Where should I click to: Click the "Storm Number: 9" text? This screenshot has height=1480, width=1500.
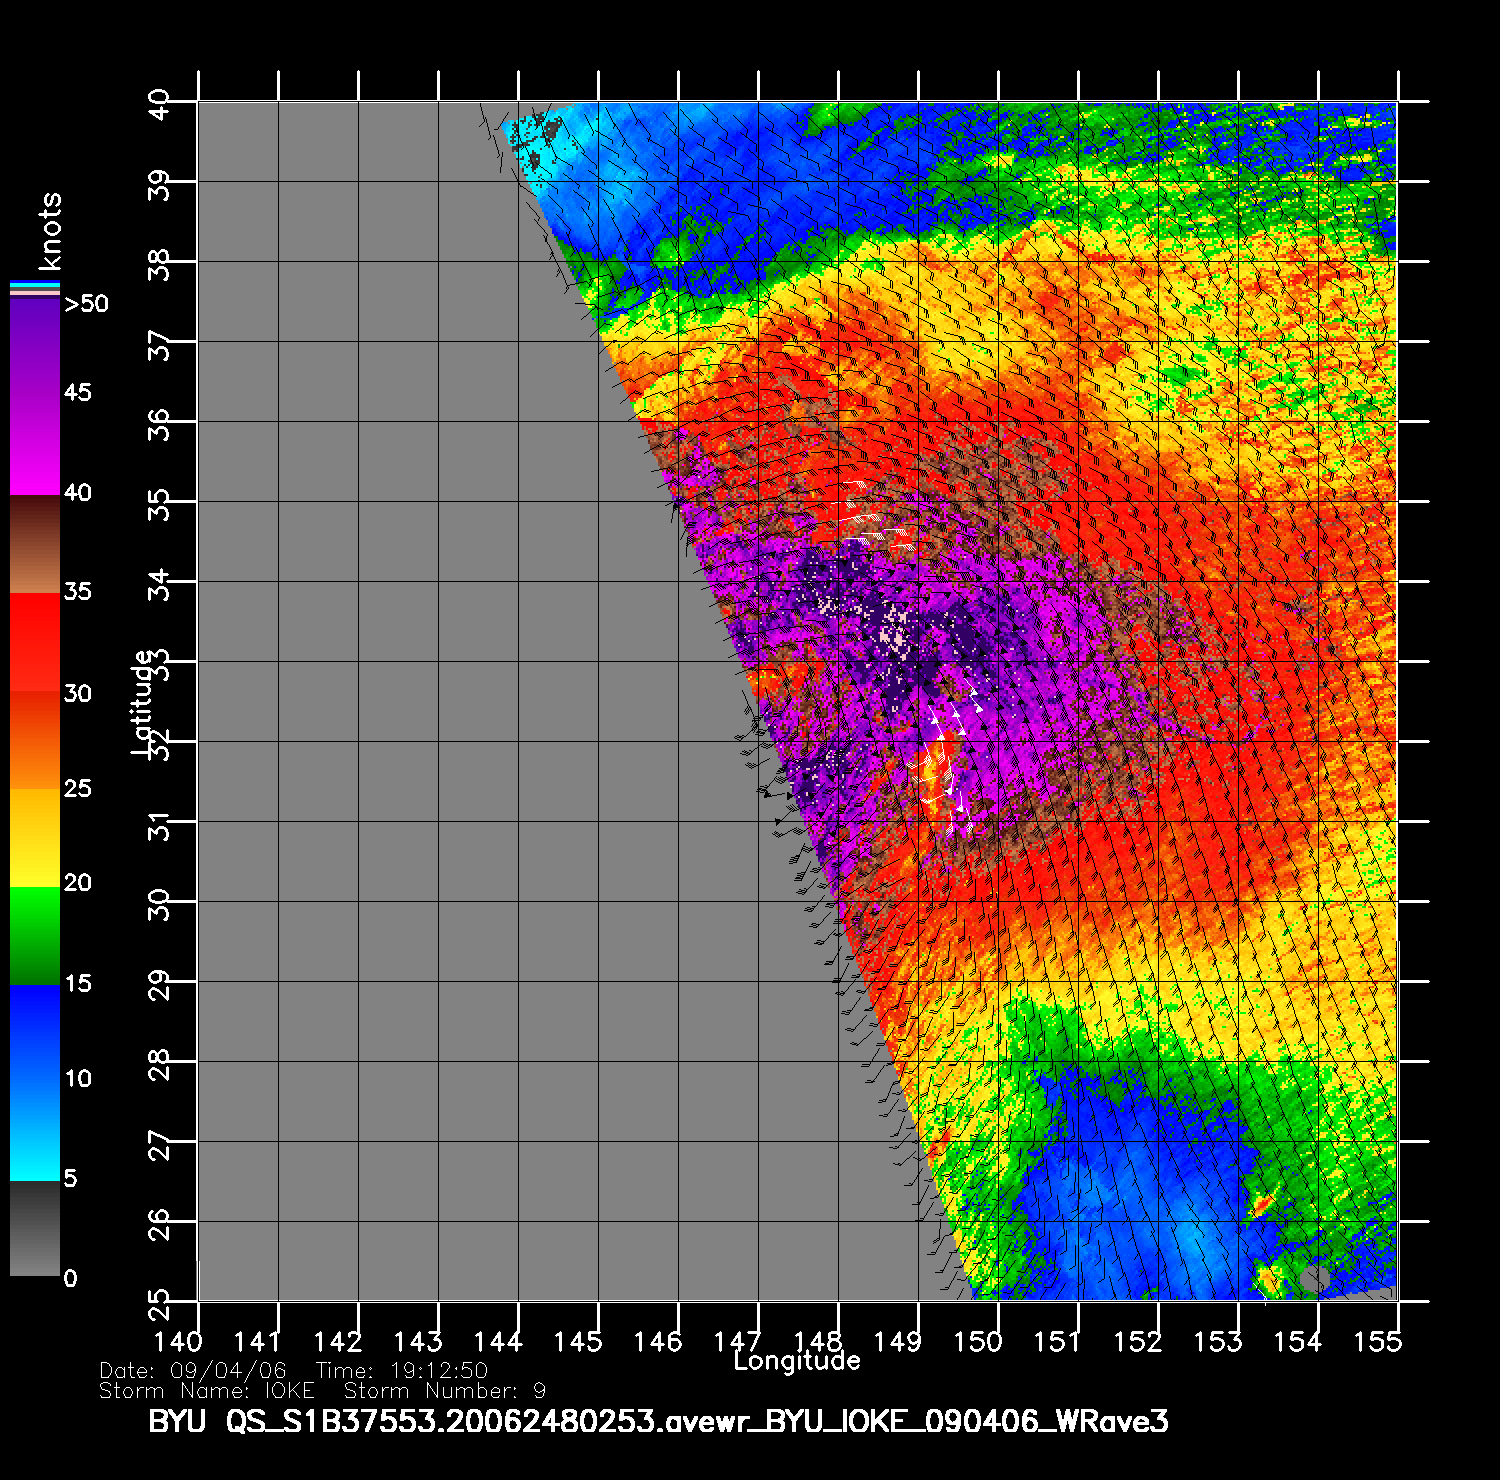click(445, 1391)
